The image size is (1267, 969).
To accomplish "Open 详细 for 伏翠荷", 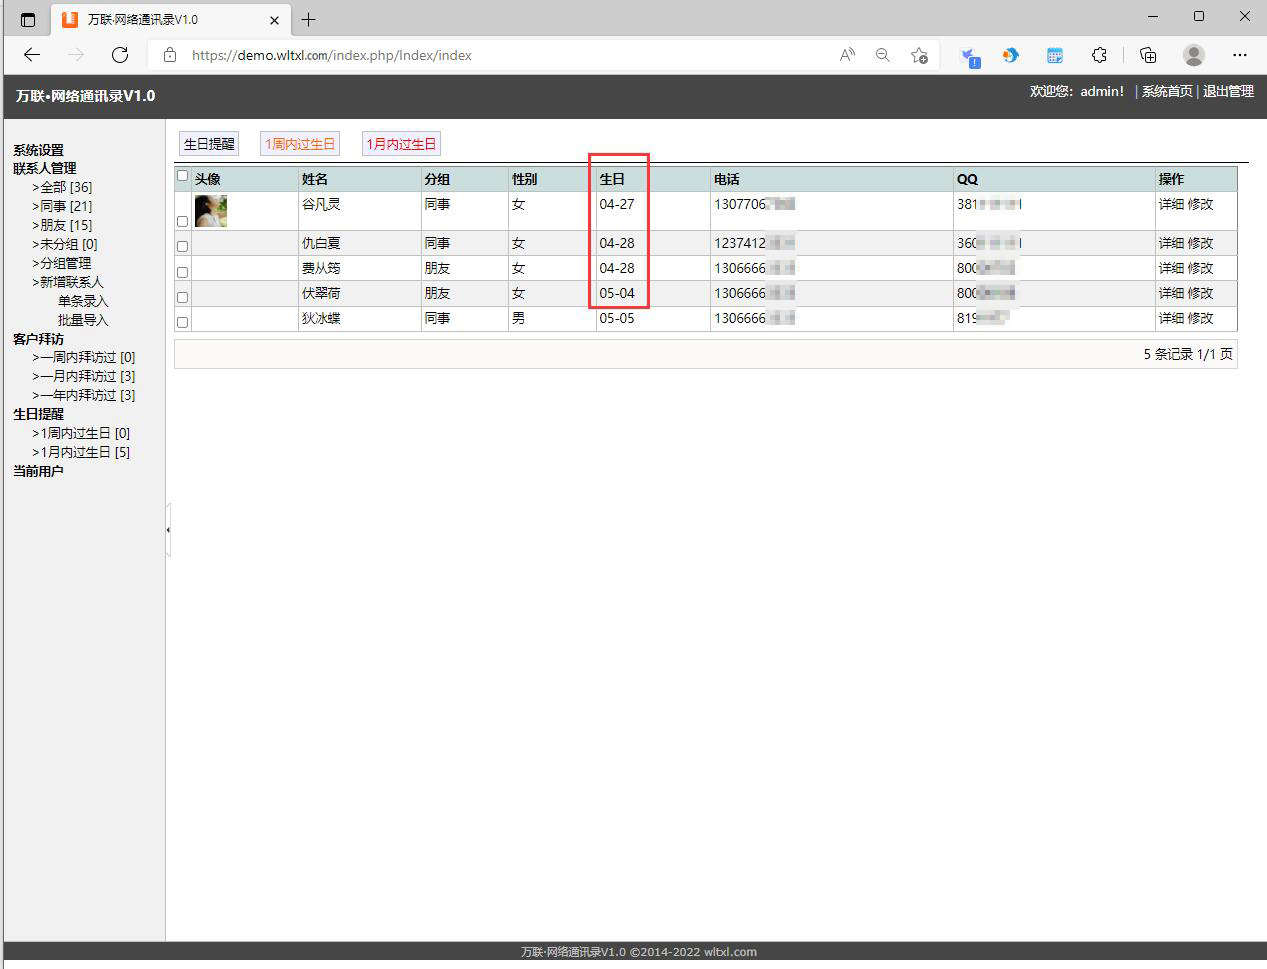I will (1171, 293).
